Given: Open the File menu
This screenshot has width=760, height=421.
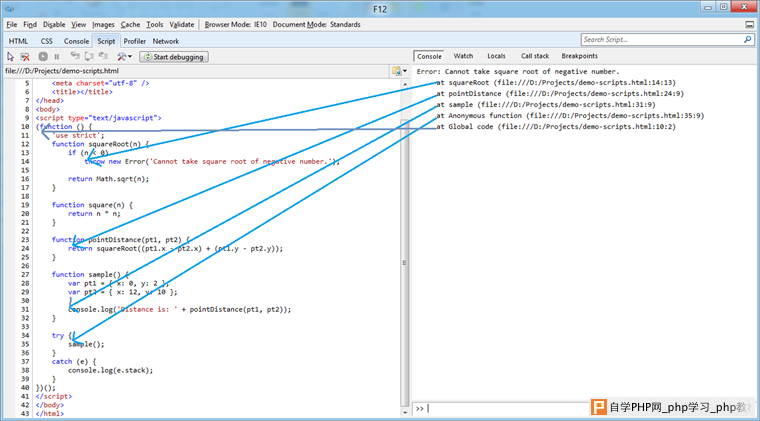Looking at the screenshot, I should tap(12, 24).
